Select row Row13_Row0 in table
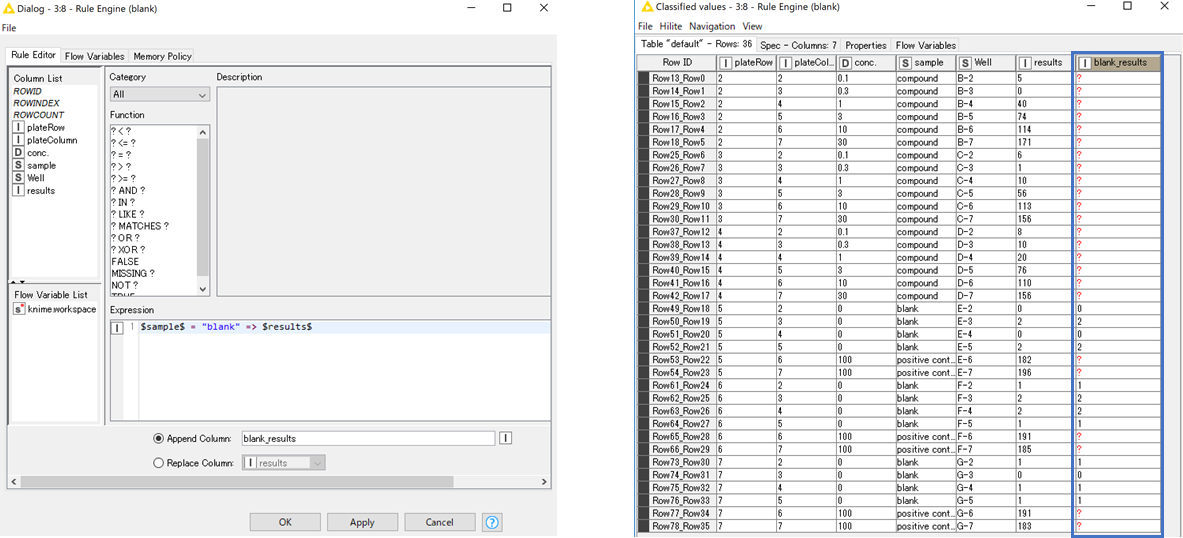Image resolution: width=1183 pixels, height=538 pixels. pyautogui.click(x=677, y=78)
